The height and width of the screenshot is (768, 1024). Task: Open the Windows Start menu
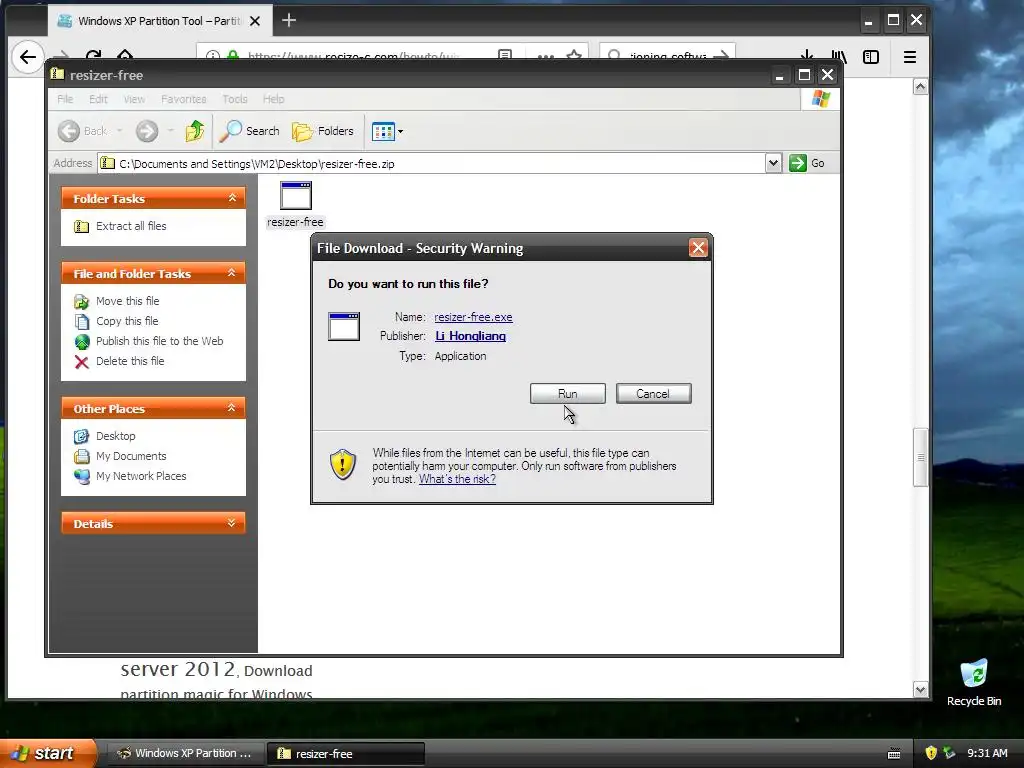[x=47, y=753]
